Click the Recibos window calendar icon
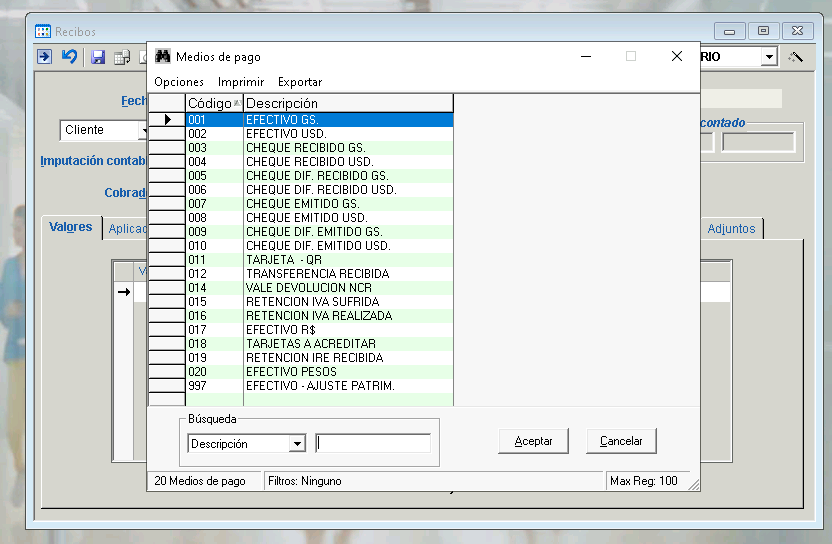 tap(43, 32)
